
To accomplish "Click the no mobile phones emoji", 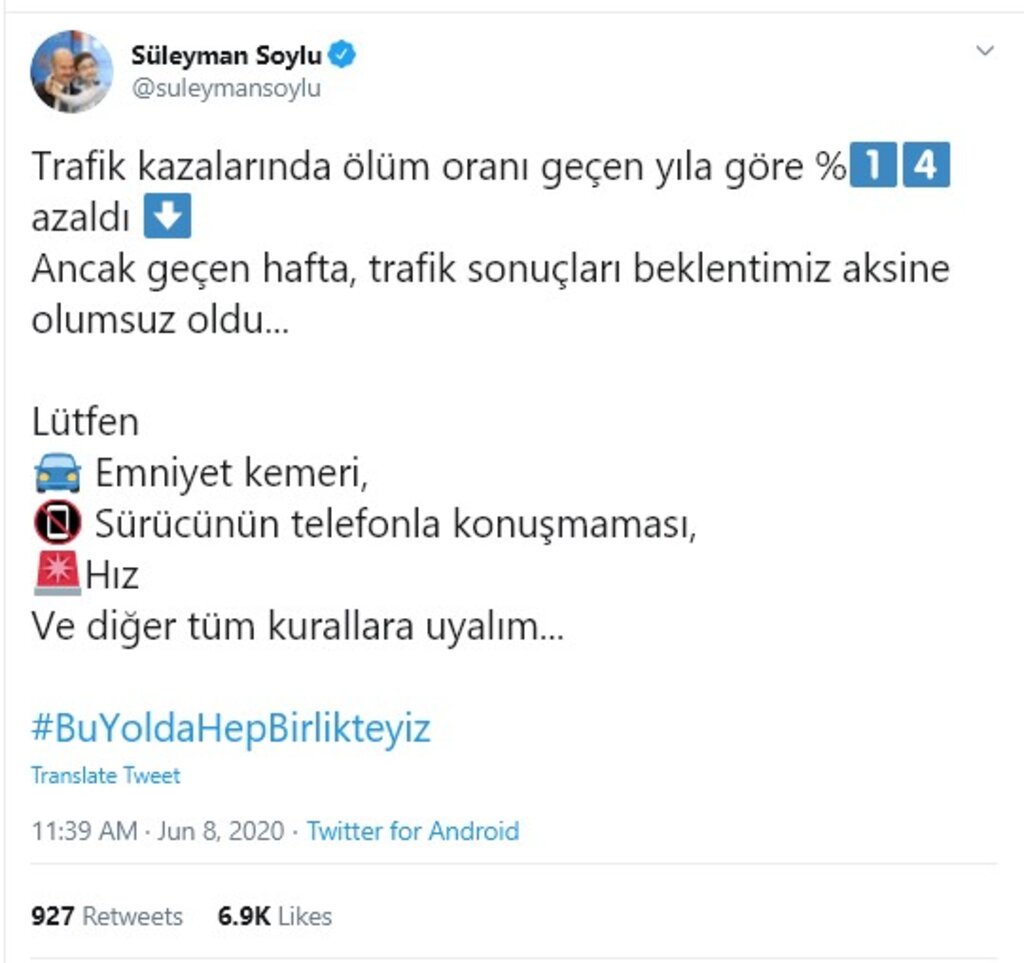I will (57, 523).
